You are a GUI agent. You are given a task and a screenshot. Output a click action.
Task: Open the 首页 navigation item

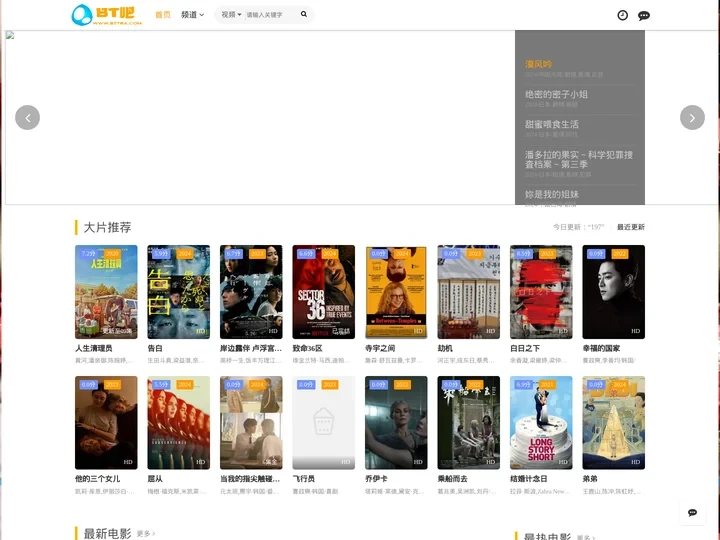click(163, 15)
